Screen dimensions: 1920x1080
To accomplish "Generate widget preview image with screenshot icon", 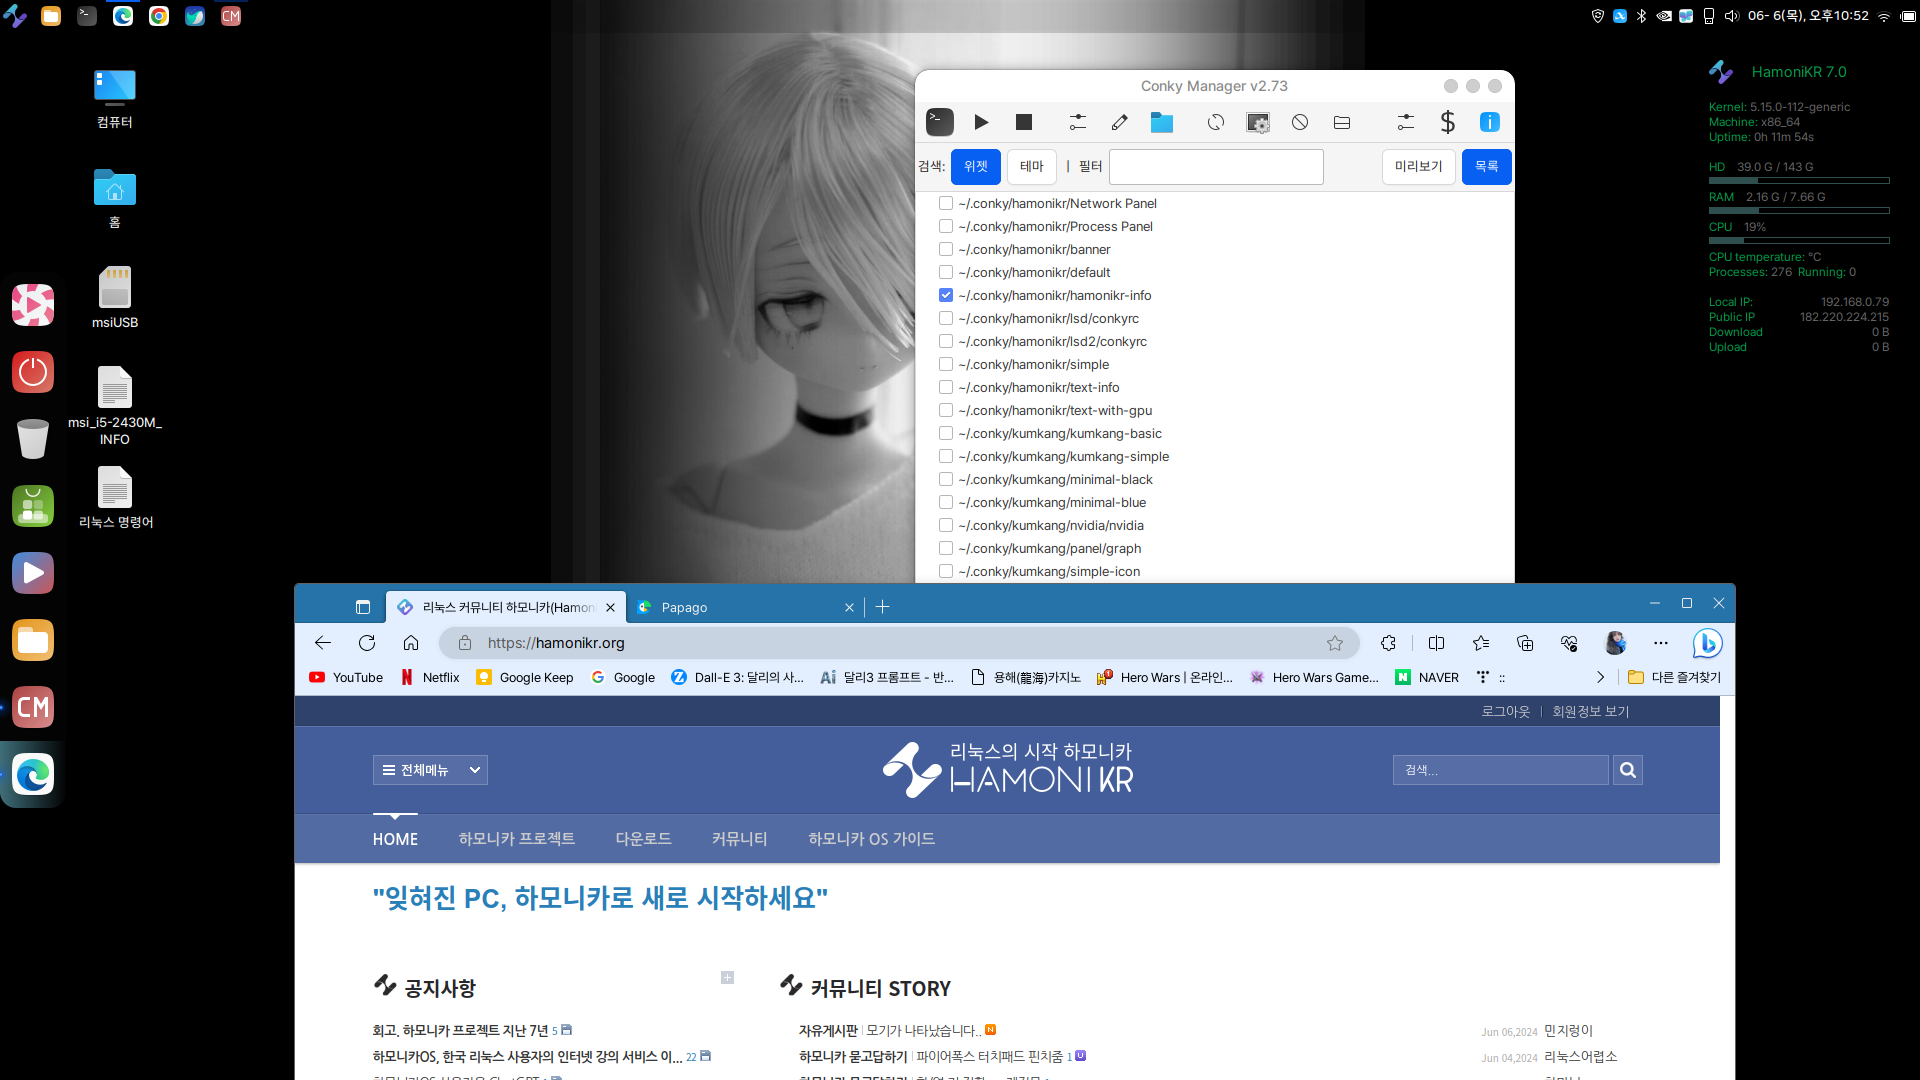I will tap(1257, 121).
